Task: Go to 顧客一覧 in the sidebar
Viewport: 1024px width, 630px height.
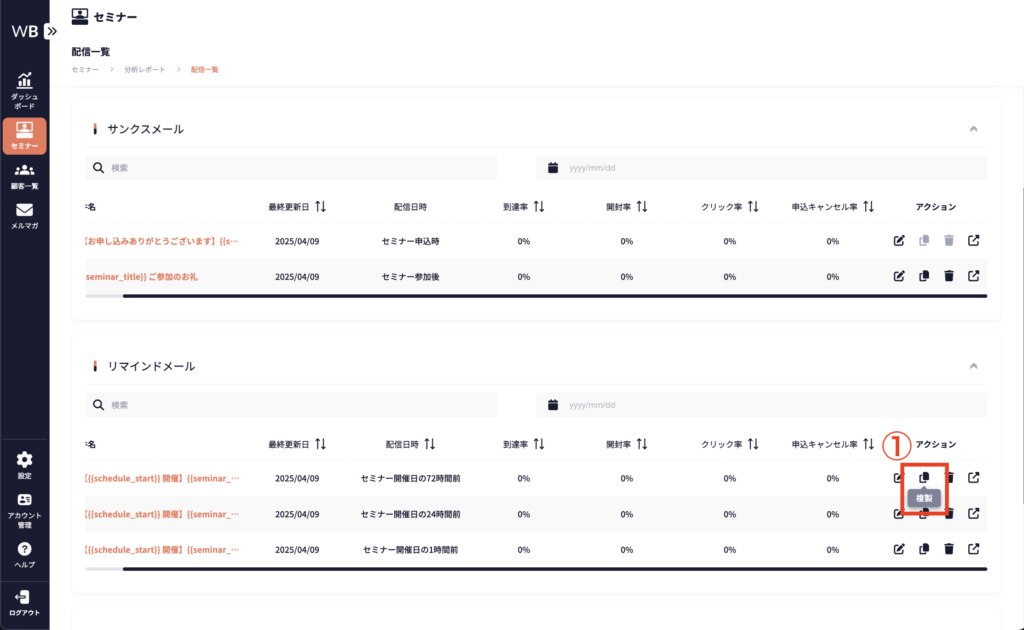Action: click(24, 175)
